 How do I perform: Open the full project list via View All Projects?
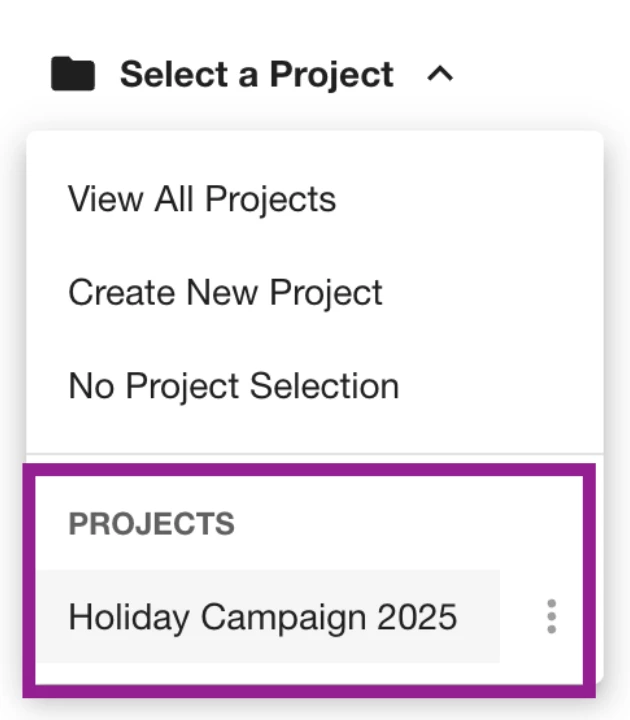point(202,199)
